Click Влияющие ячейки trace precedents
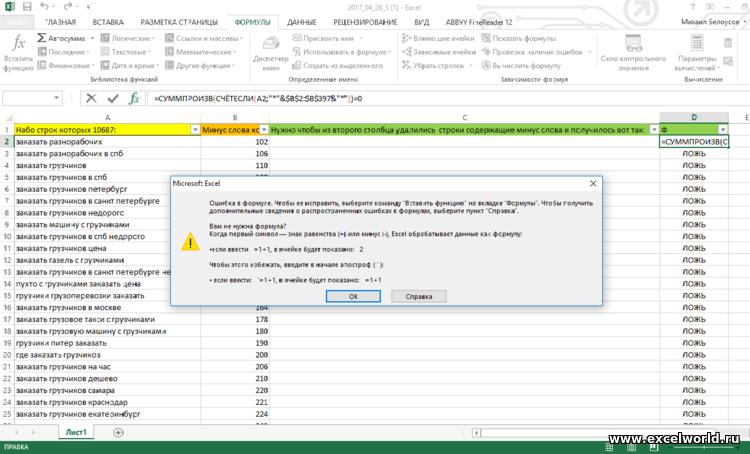This screenshot has width=750, height=454. (x=438, y=38)
